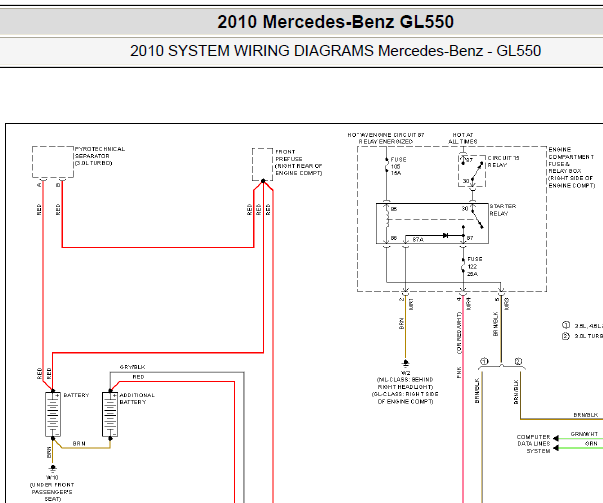The width and height of the screenshot is (603, 503).
Task: Click the GRN/WHT data line arrowhead
Action: click(556, 438)
